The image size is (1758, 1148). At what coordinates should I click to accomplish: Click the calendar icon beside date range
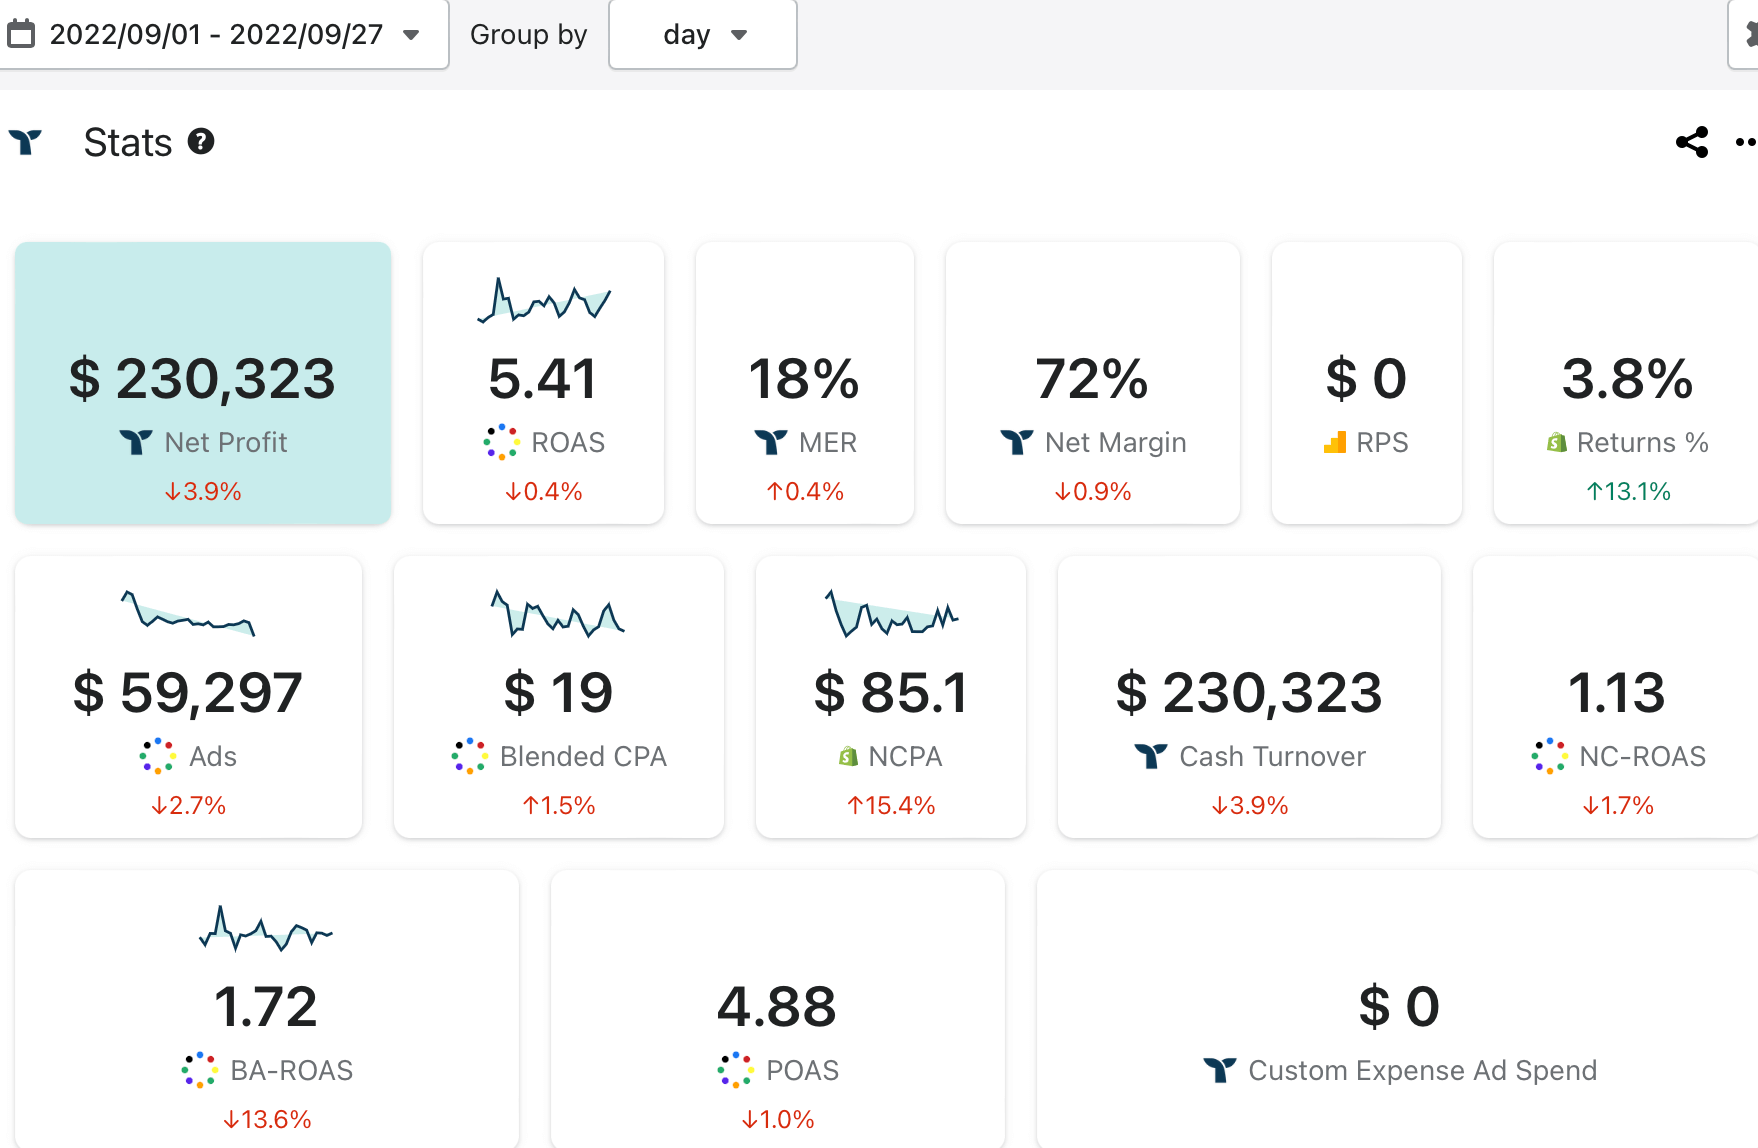(21, 34)
